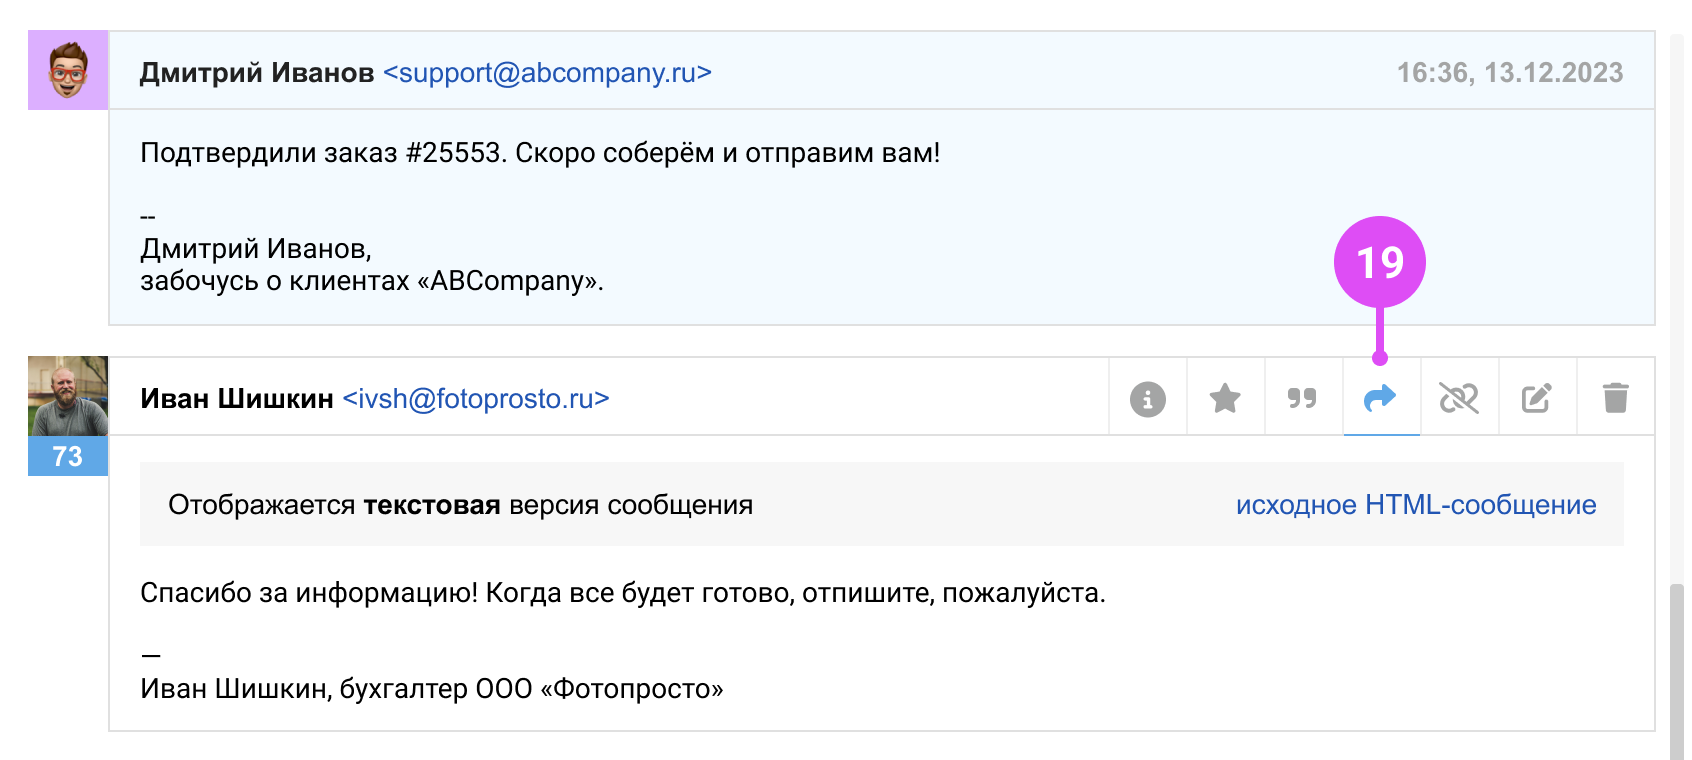The height and width of the screenshot is (760, 1692).
Task: Click the text version notice banner
Action: pos(460,505)
